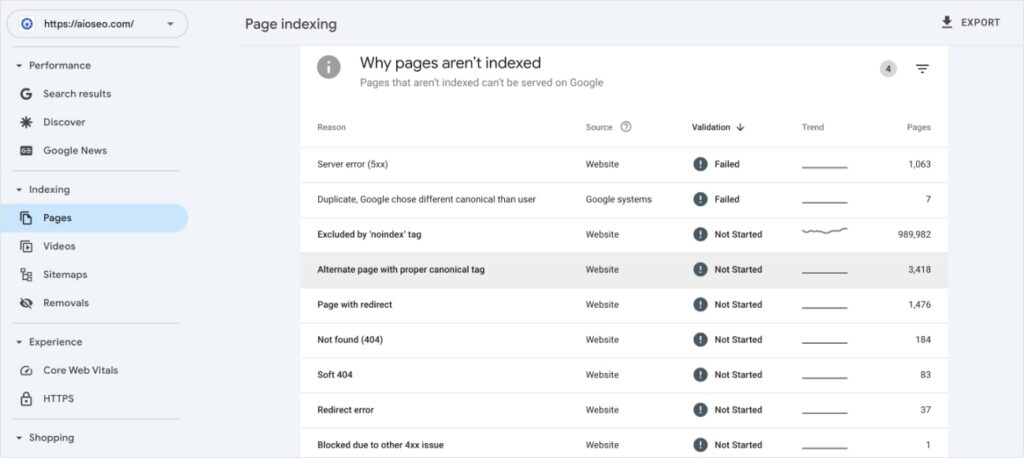The width and height of the screenshot is (1024, 458).
Task: Click the HTTPS padlock icon
Action: click(x=26, y=399)
